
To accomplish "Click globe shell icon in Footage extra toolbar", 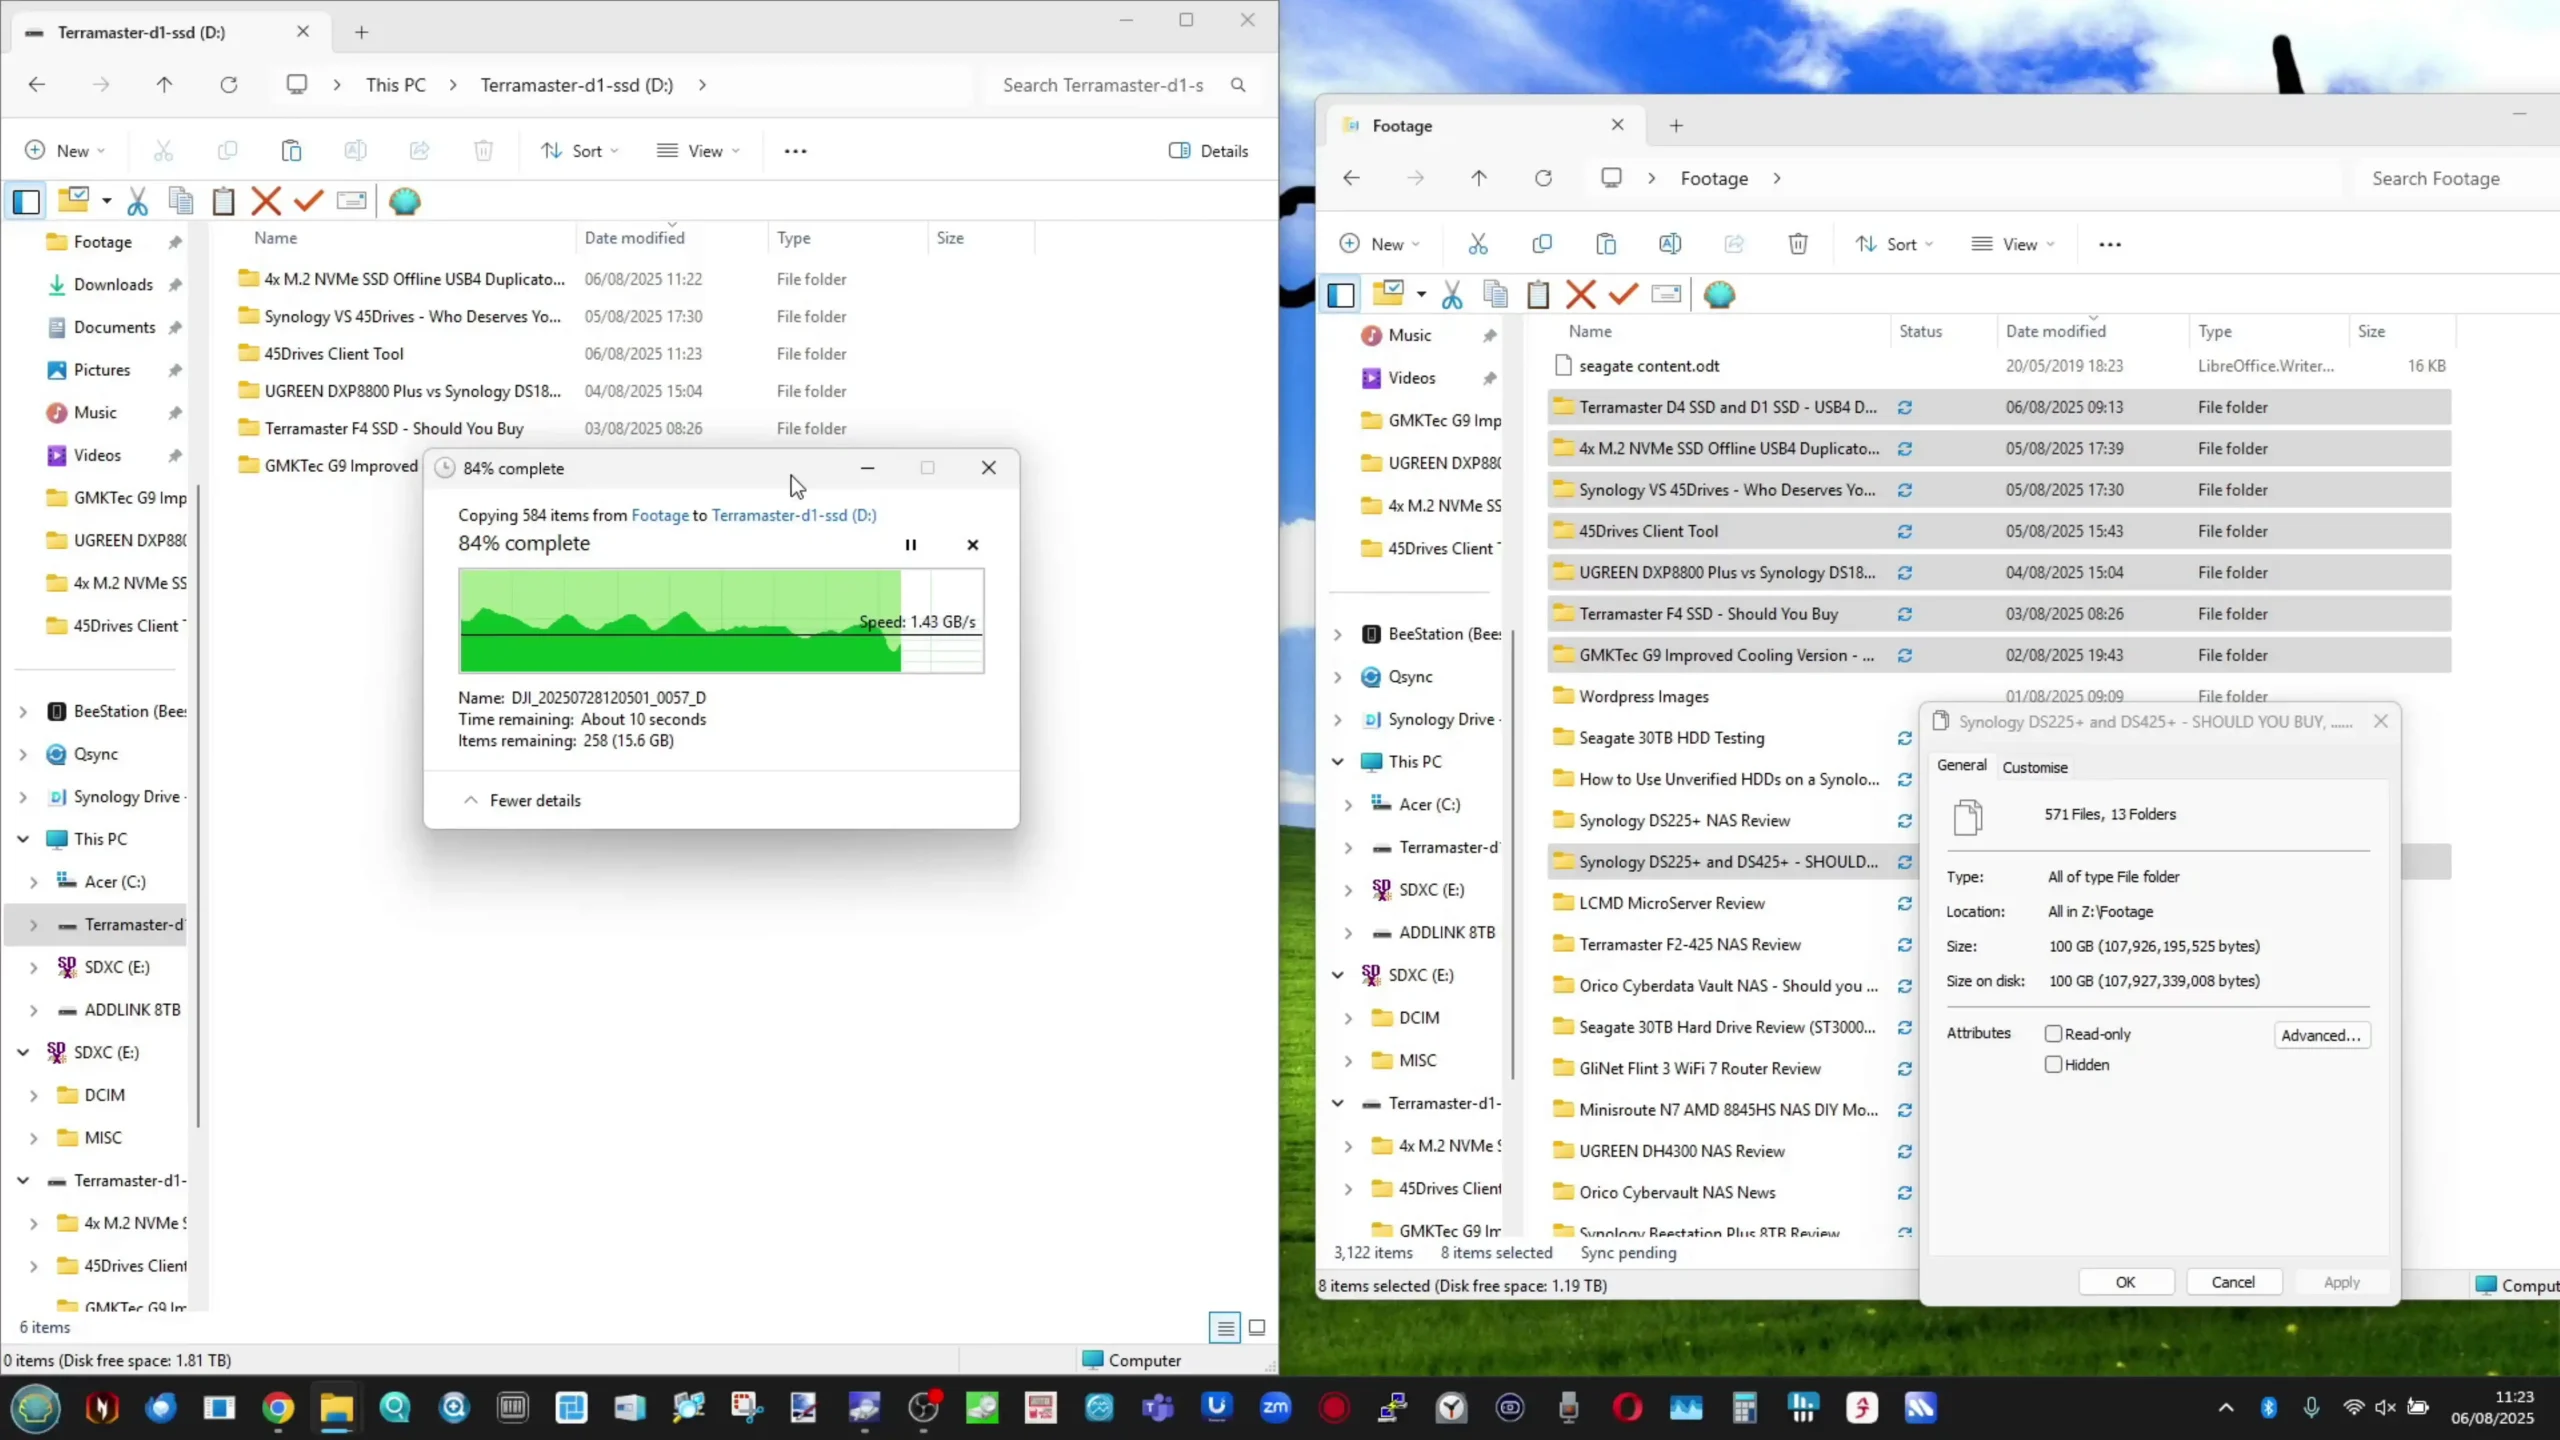I will pyautogui.click(x=1719, y=295).
